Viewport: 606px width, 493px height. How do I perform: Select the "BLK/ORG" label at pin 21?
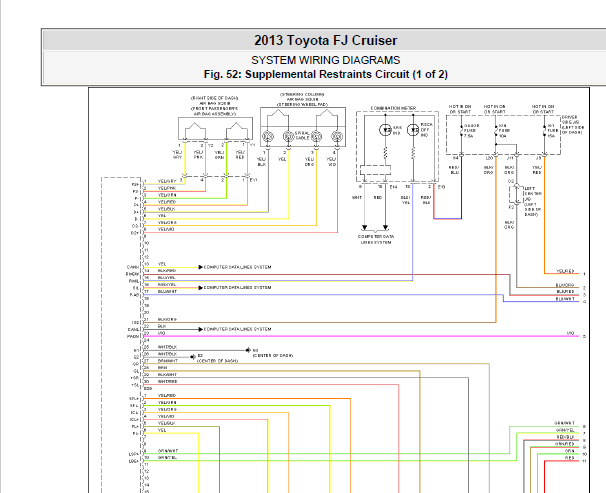pos(167,320)
